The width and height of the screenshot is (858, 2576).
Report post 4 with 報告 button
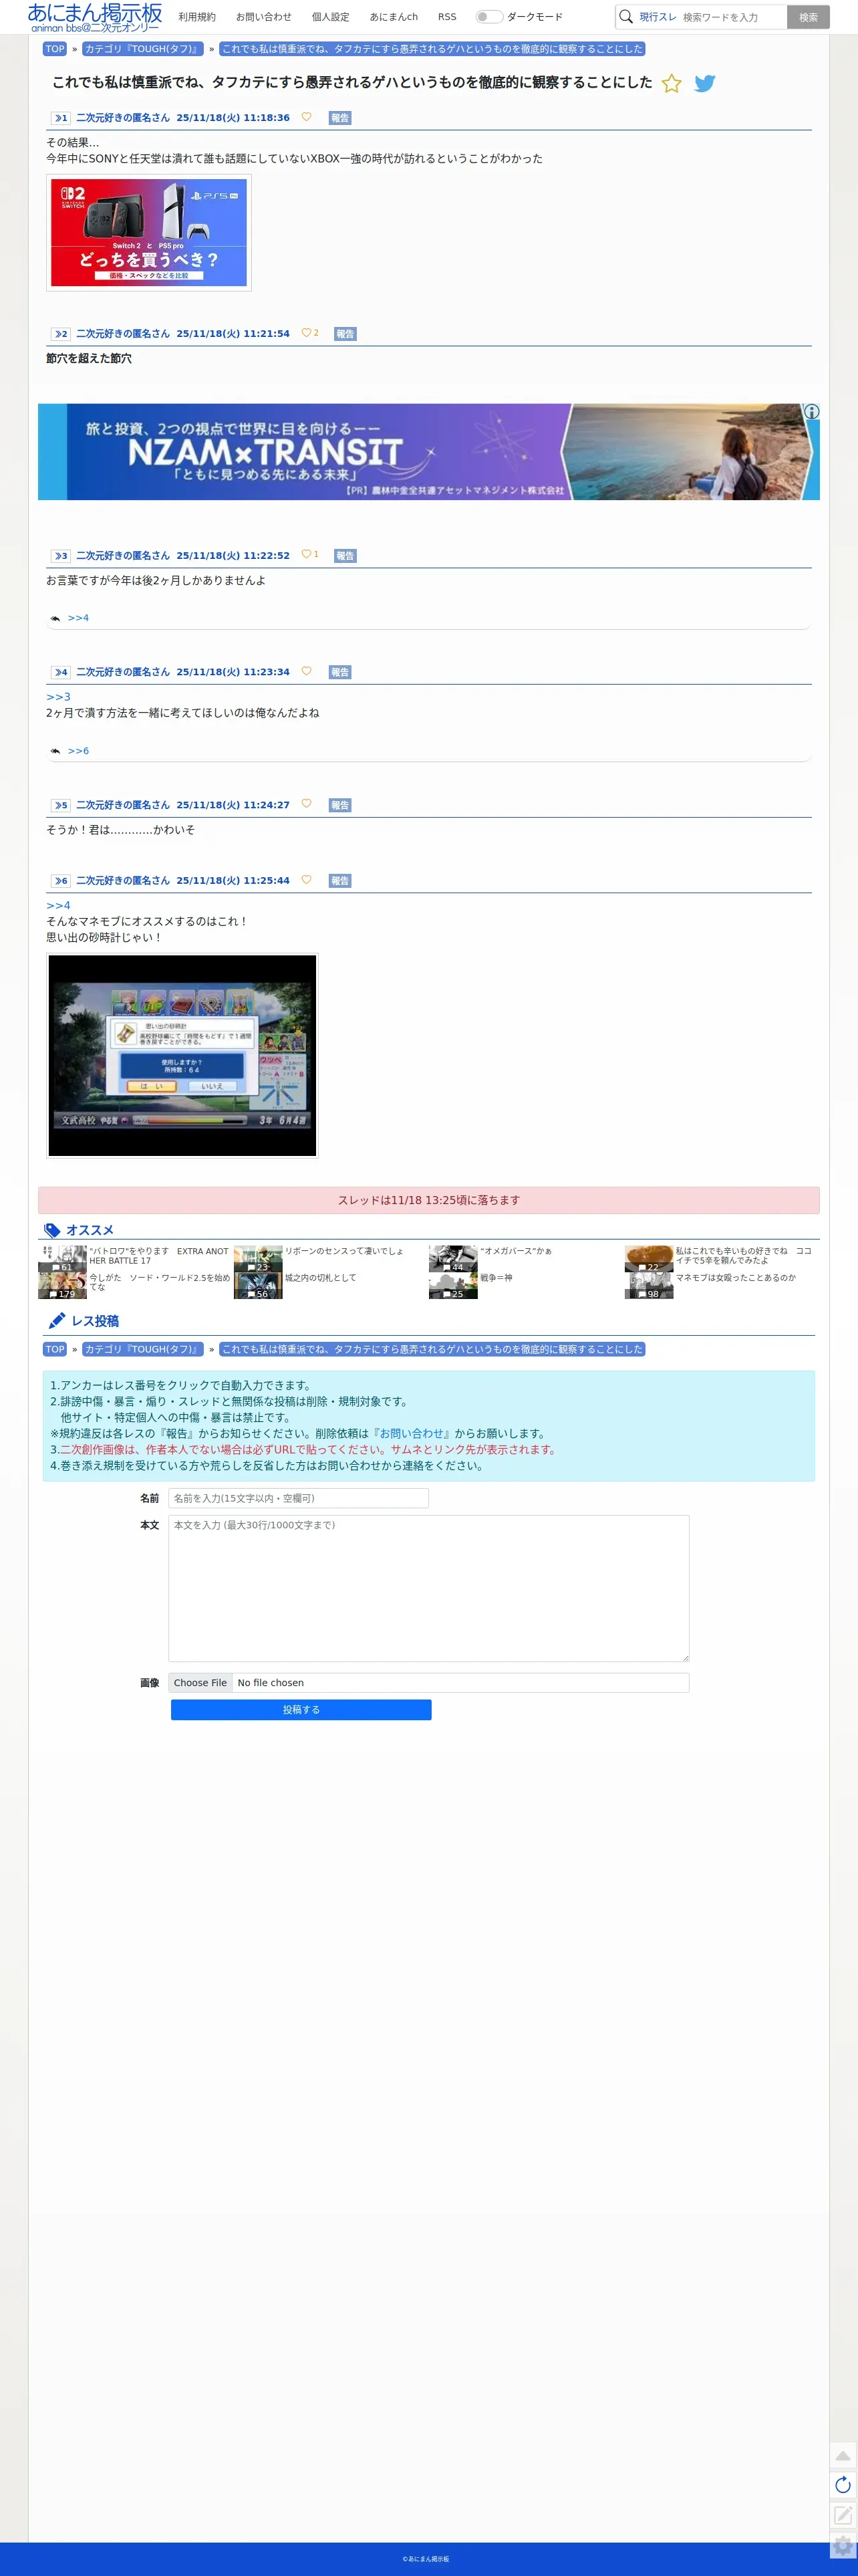point(340,672)
